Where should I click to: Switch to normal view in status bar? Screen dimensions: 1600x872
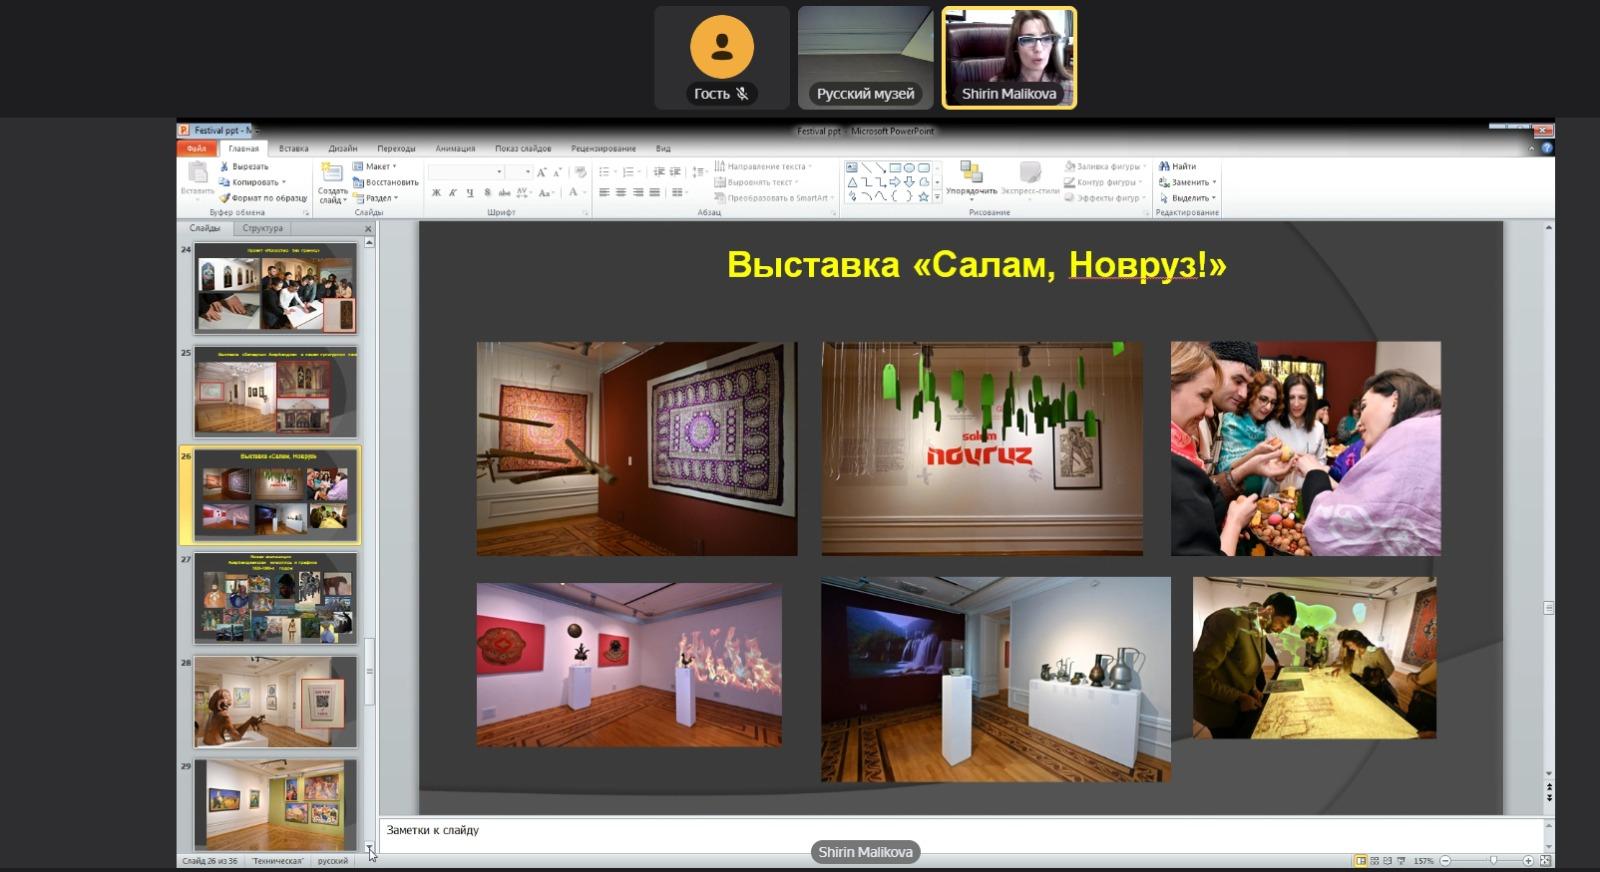point(1361,860)
